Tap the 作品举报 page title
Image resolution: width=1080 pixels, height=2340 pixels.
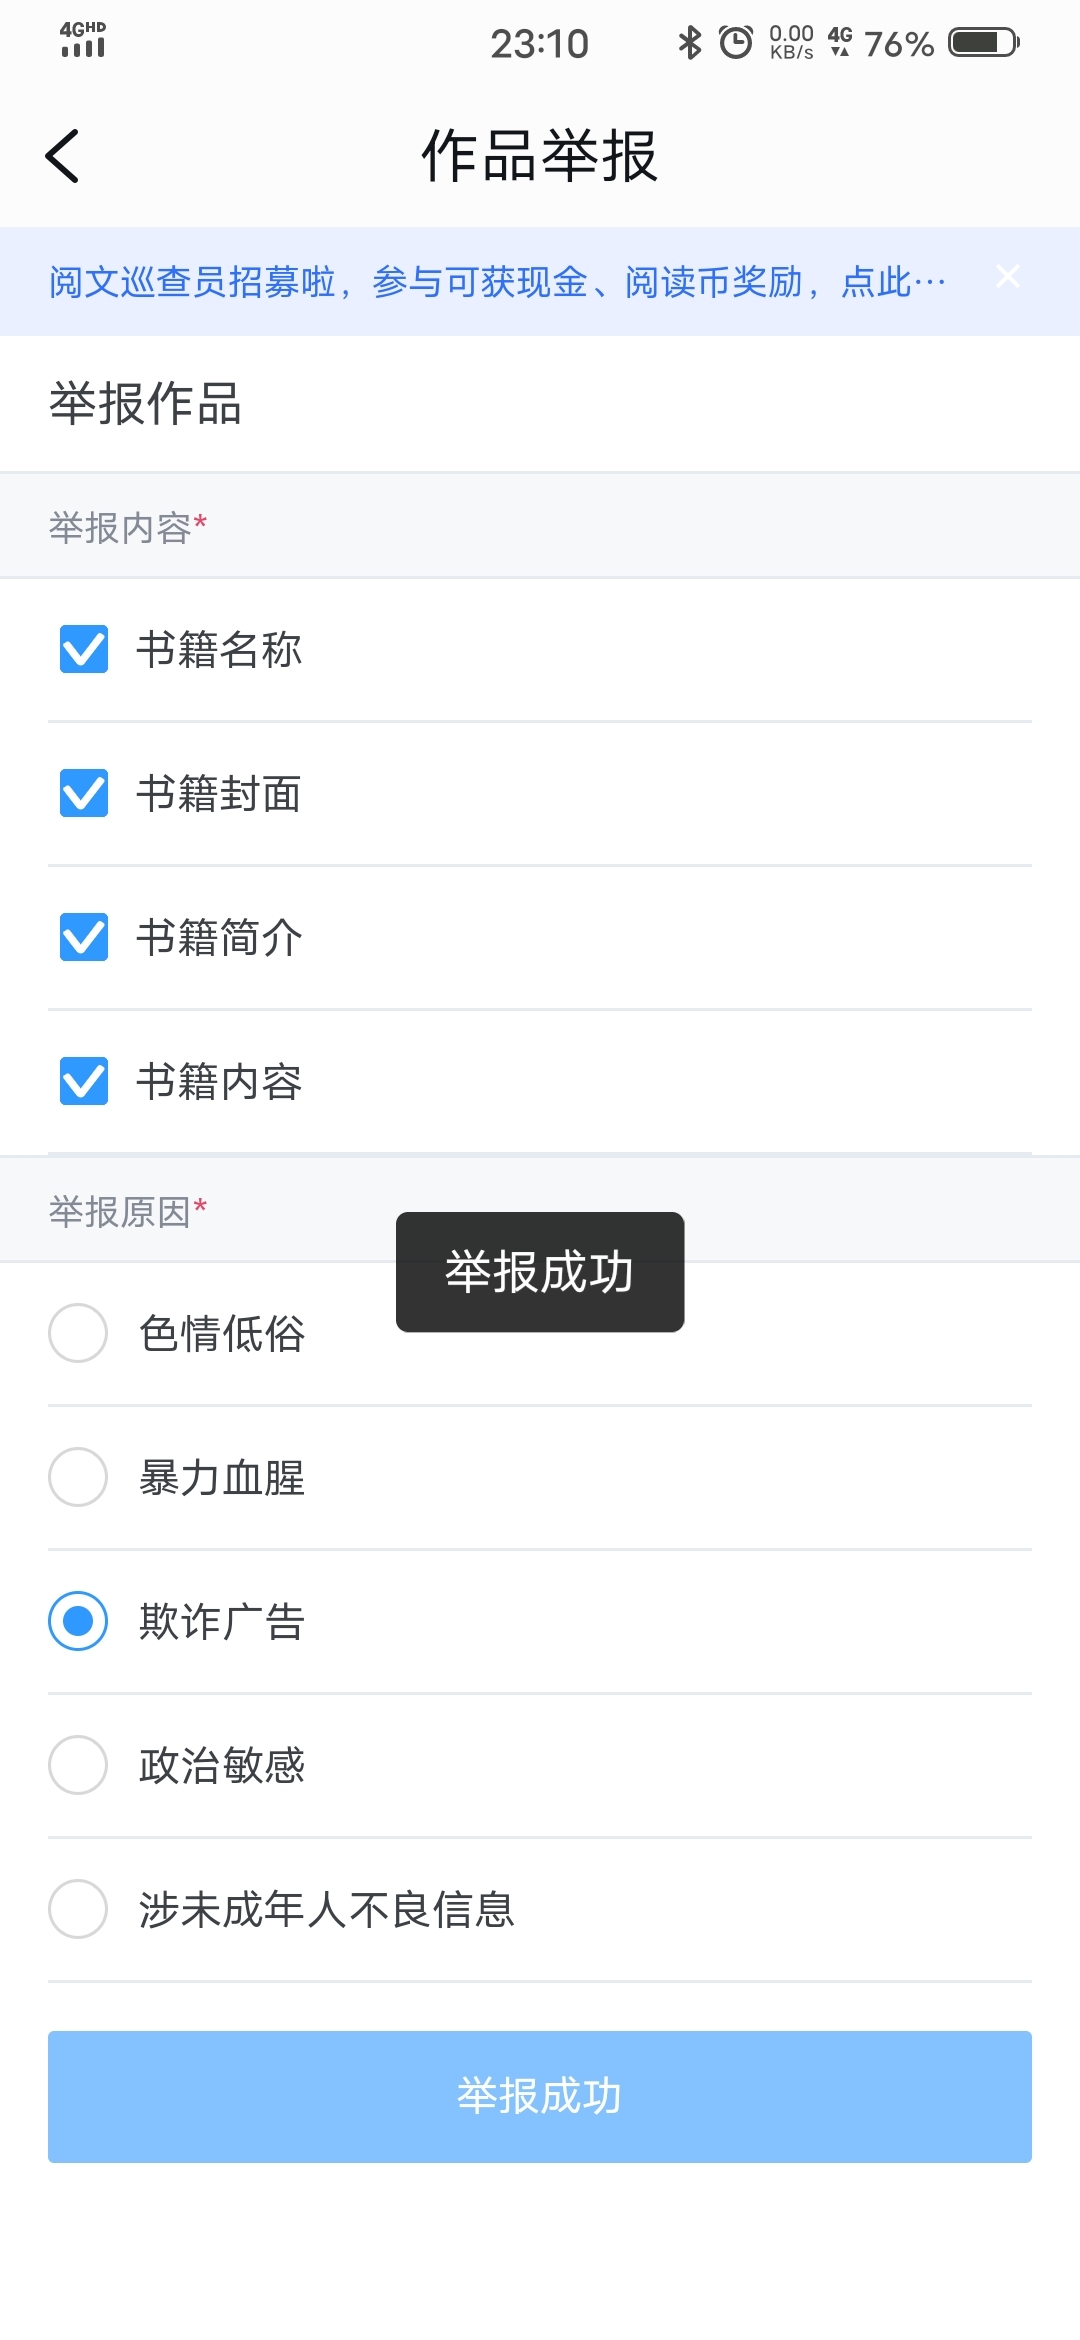[540, 156]
